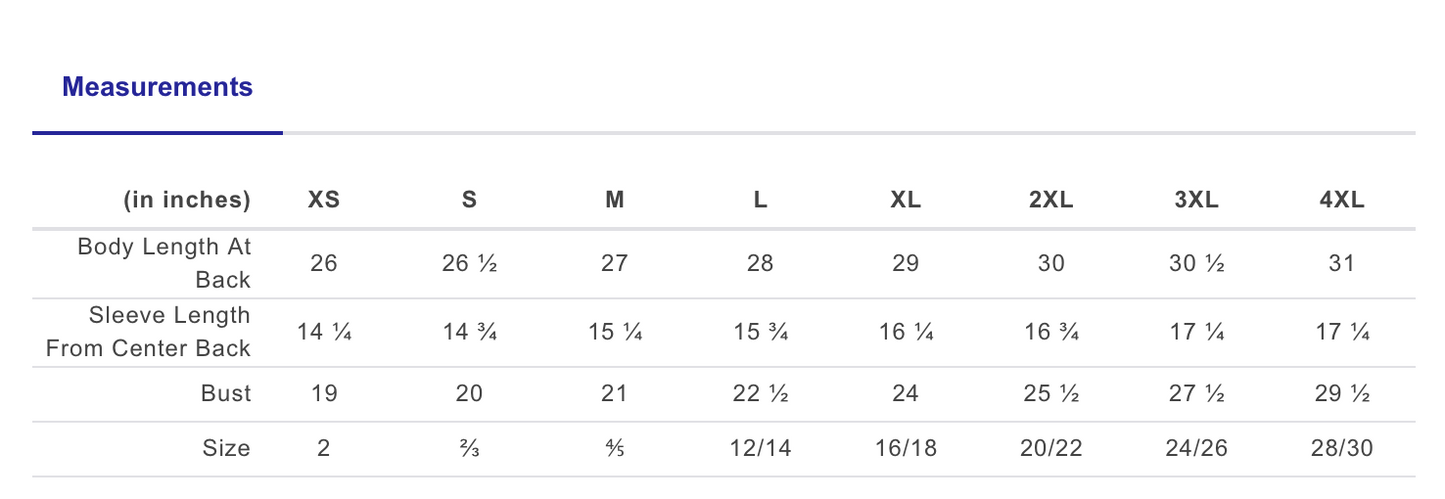Click the 16 ¾ sleeve length for 2XL
The image size is (1445, 499).
tap(1051, 332)
